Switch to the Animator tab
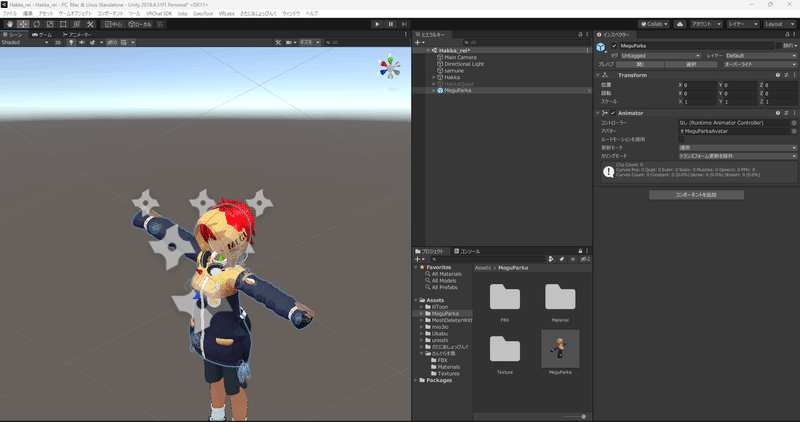The width and height of the screenshot is (800, 422). pyautogui.click(x=77, y=34)
